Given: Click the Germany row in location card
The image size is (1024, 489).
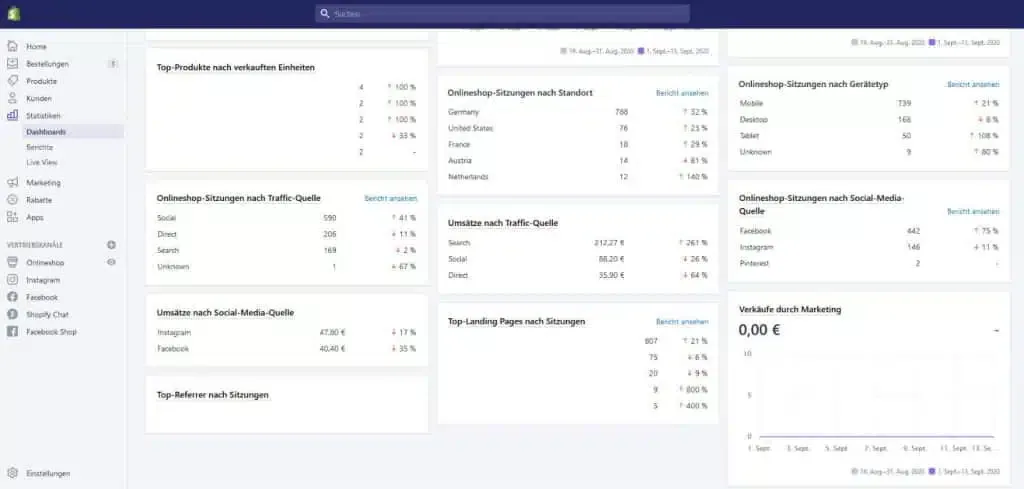Looking at the screenshot, I should point(578,112).
